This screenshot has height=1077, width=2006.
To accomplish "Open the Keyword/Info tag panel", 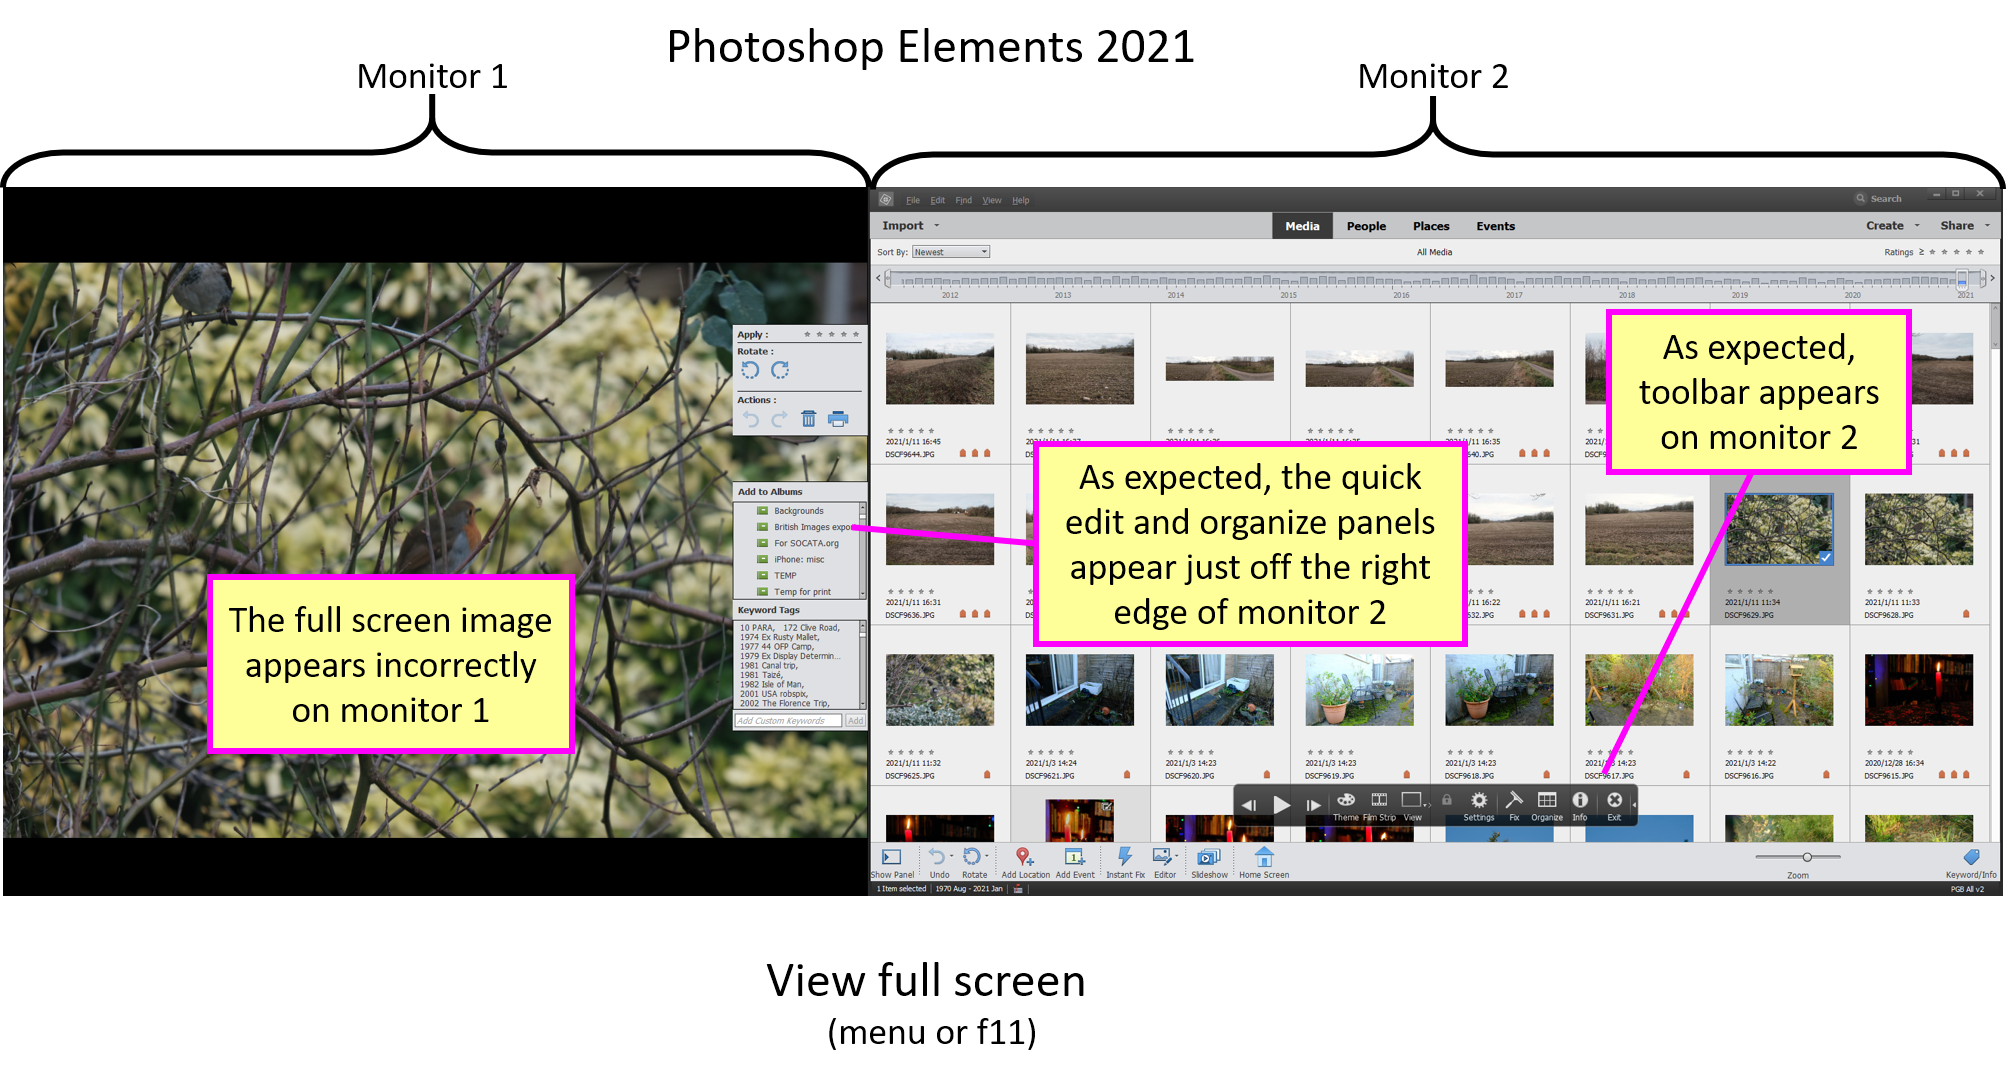I will tap(1971, 857).
